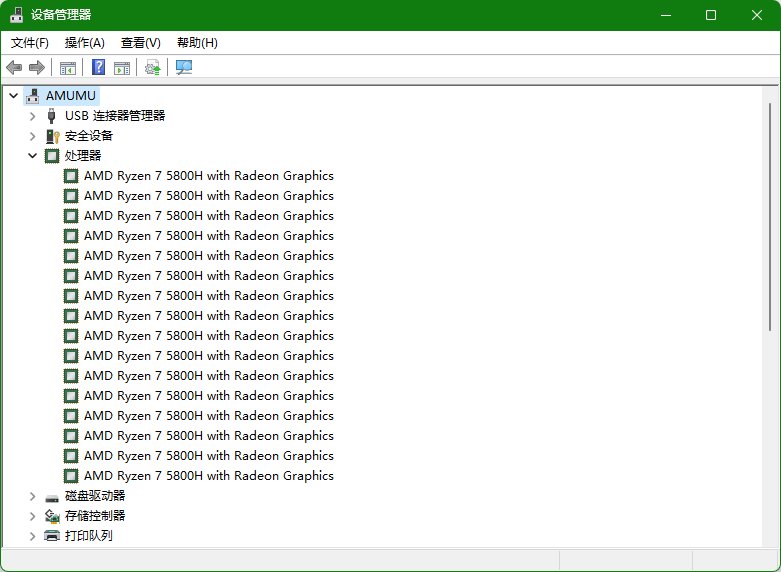
Task: Click the AMUMU computer icon
Action: (33, 96)
